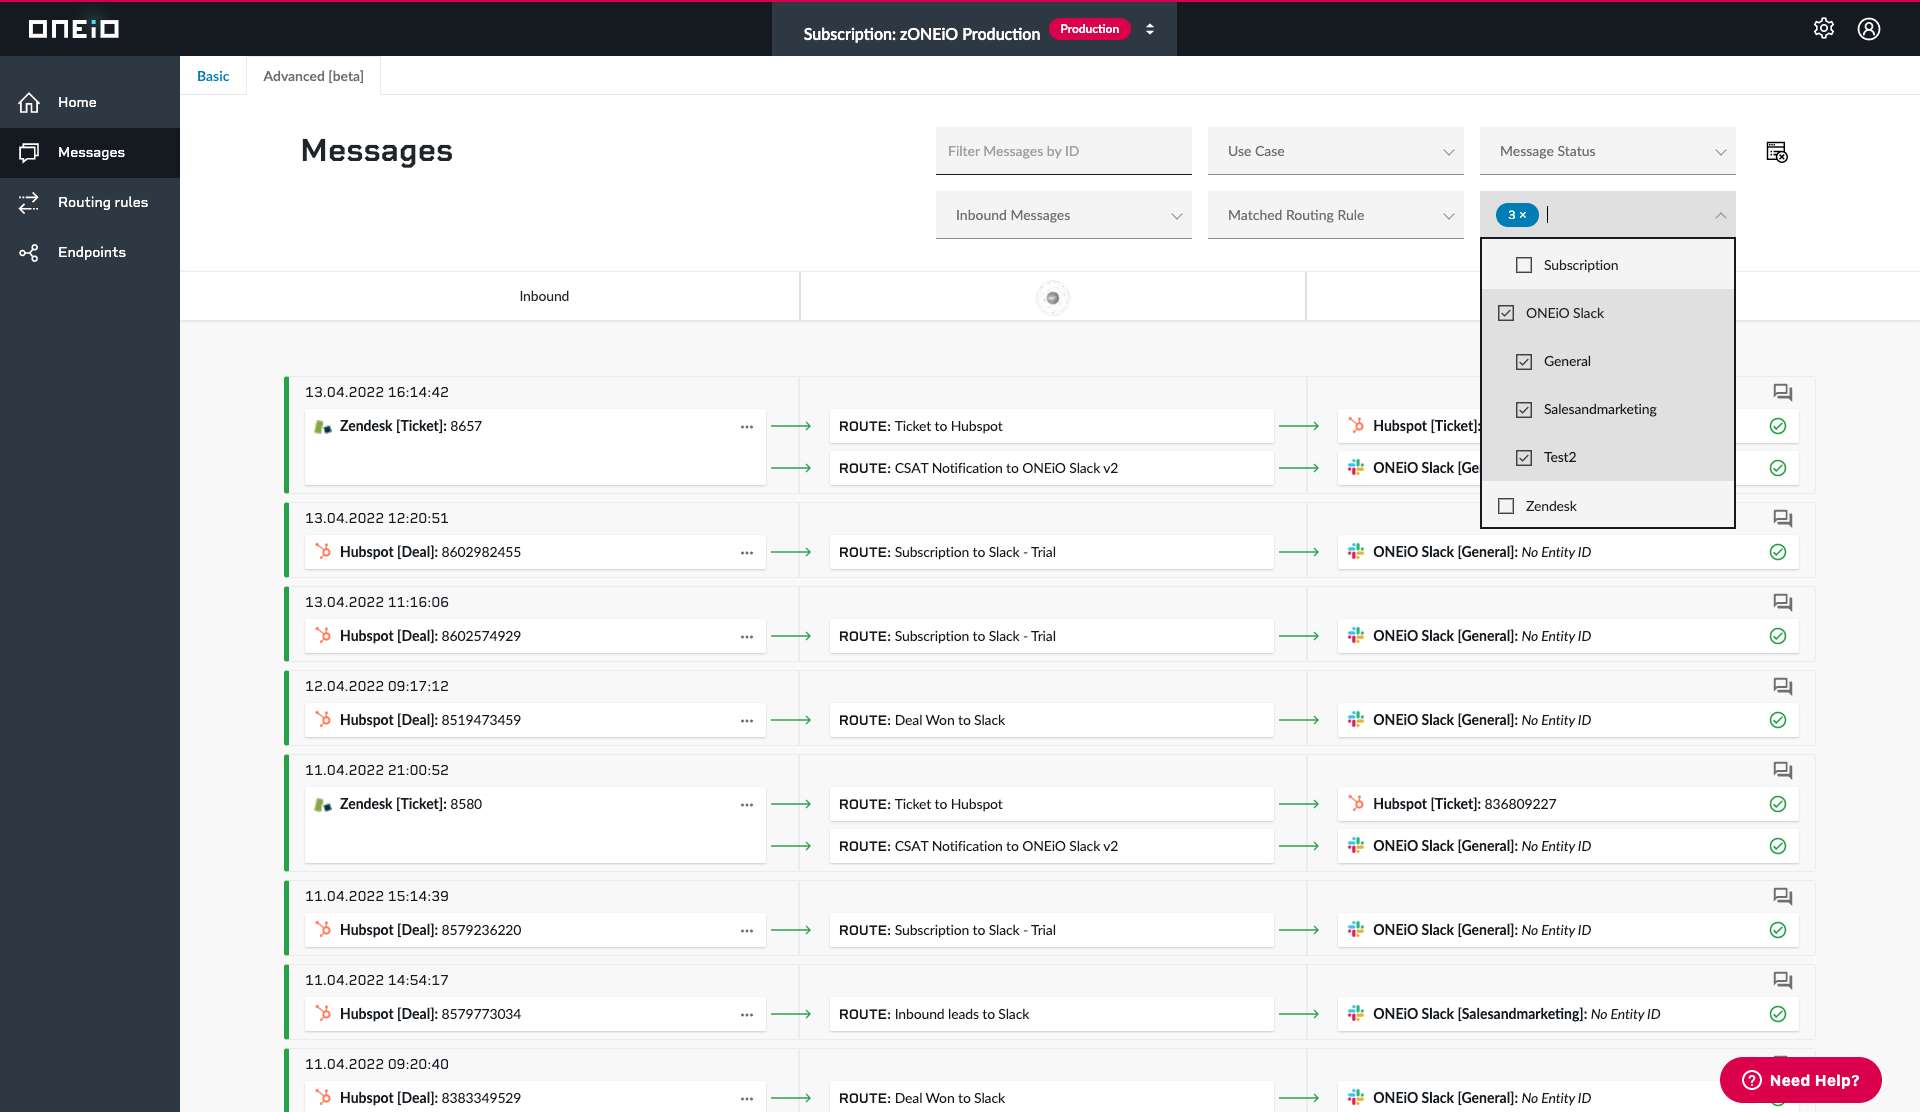Open more options for Hubspot Deal 8579773034
The image size is (1920, 1112).
(x=747, y=1015)
